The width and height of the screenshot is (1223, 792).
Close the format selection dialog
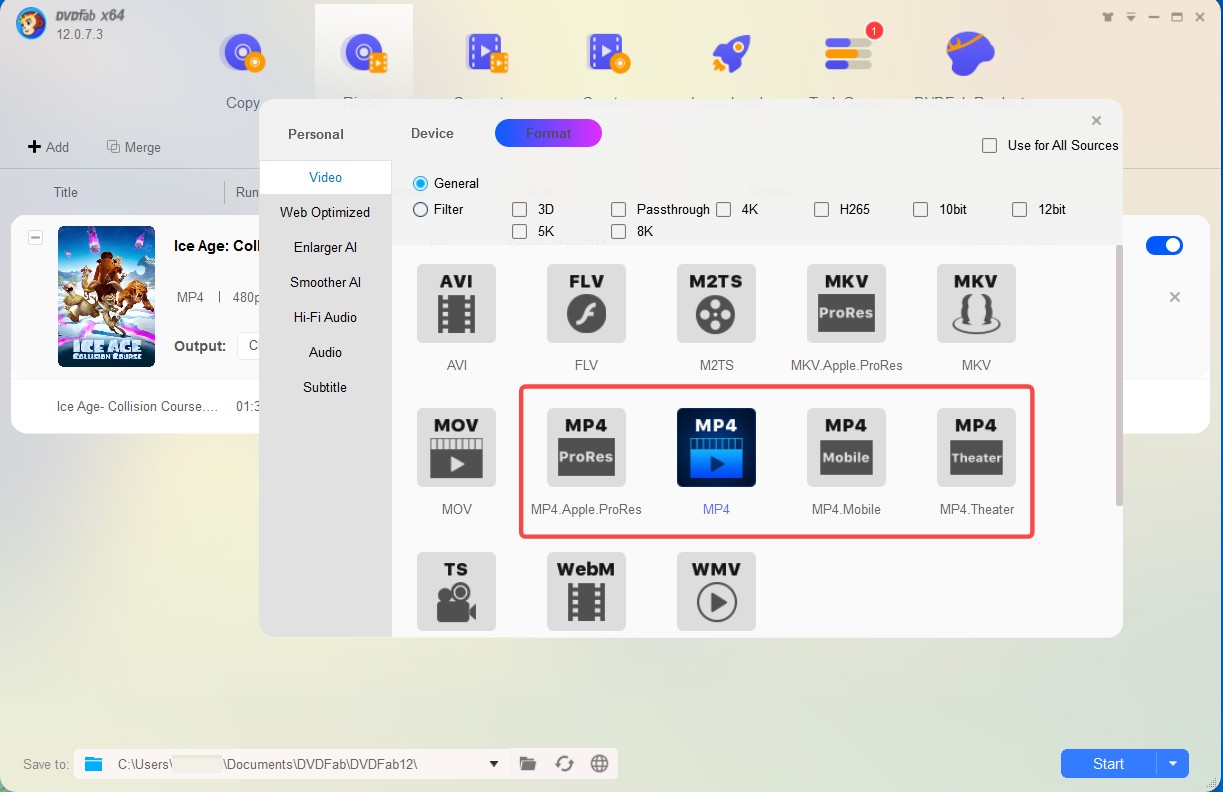pos(1096,121)
